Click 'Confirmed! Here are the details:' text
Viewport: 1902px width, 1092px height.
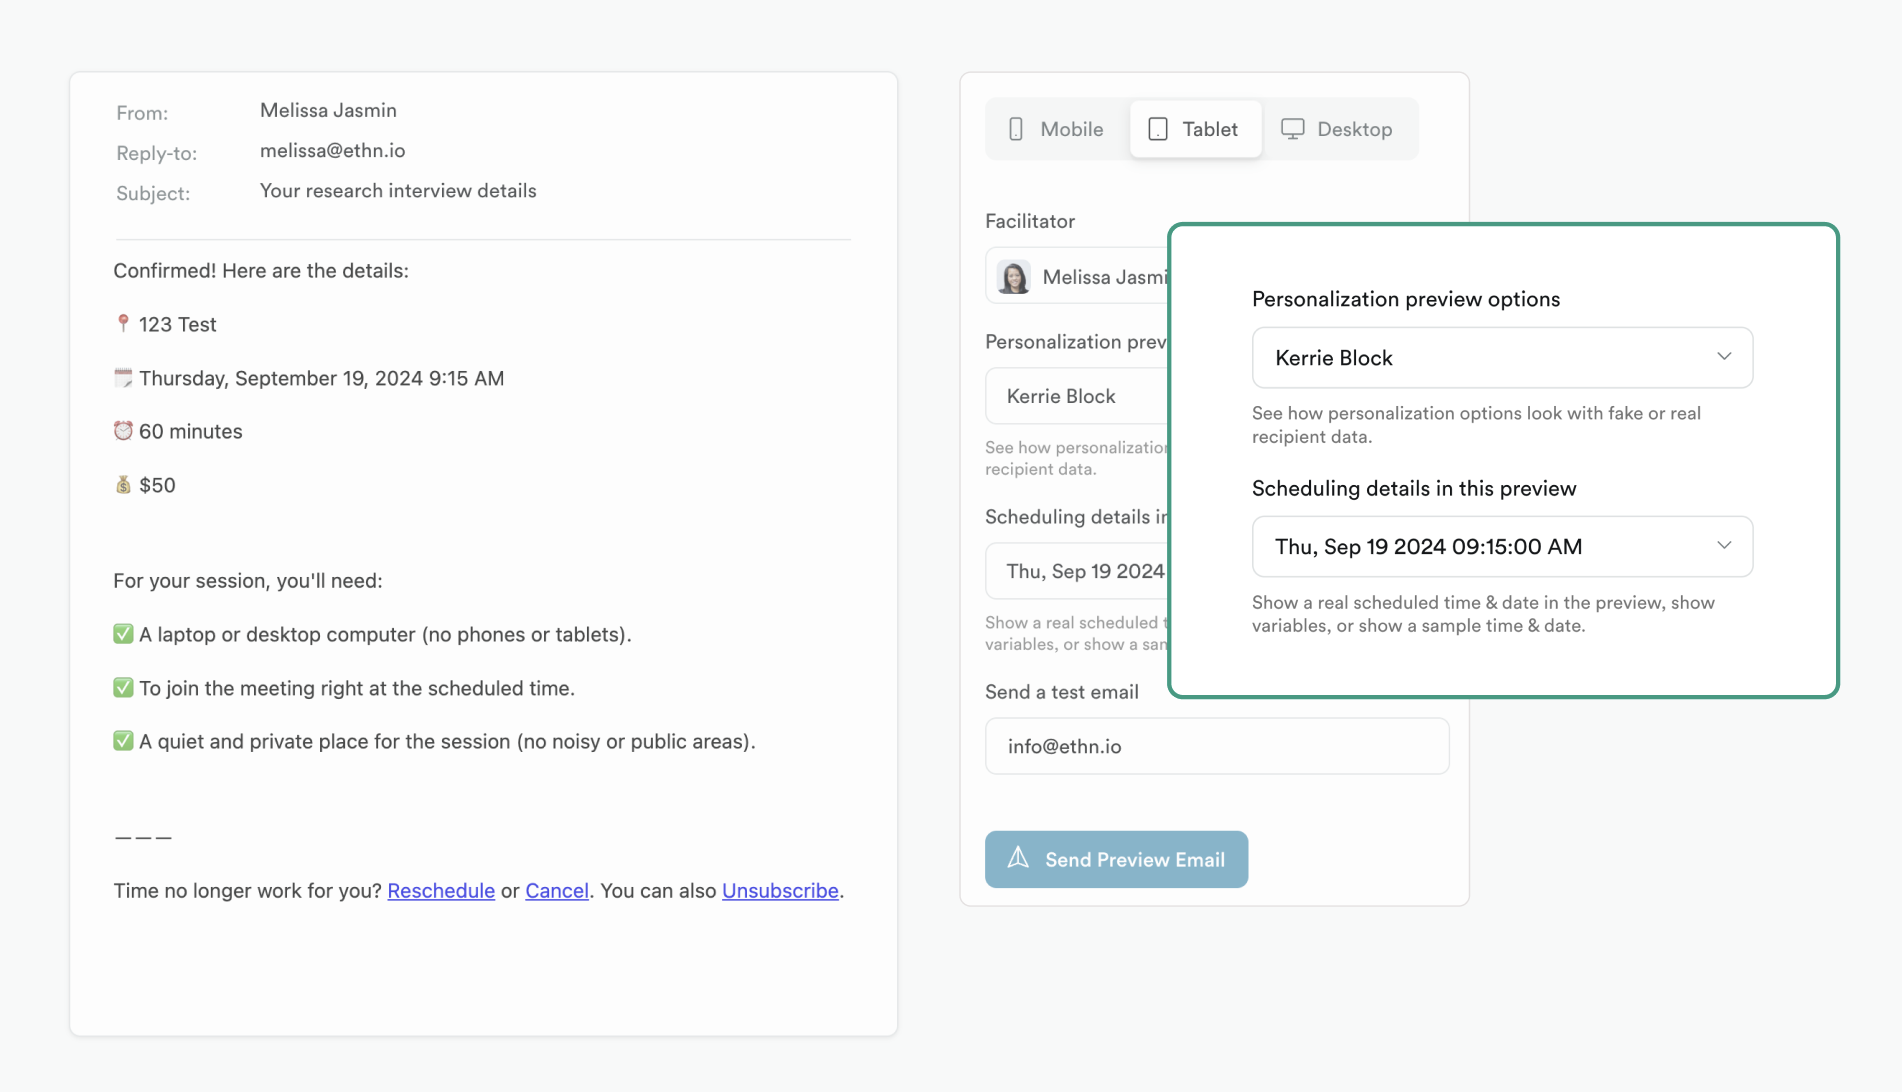[261, 271]
